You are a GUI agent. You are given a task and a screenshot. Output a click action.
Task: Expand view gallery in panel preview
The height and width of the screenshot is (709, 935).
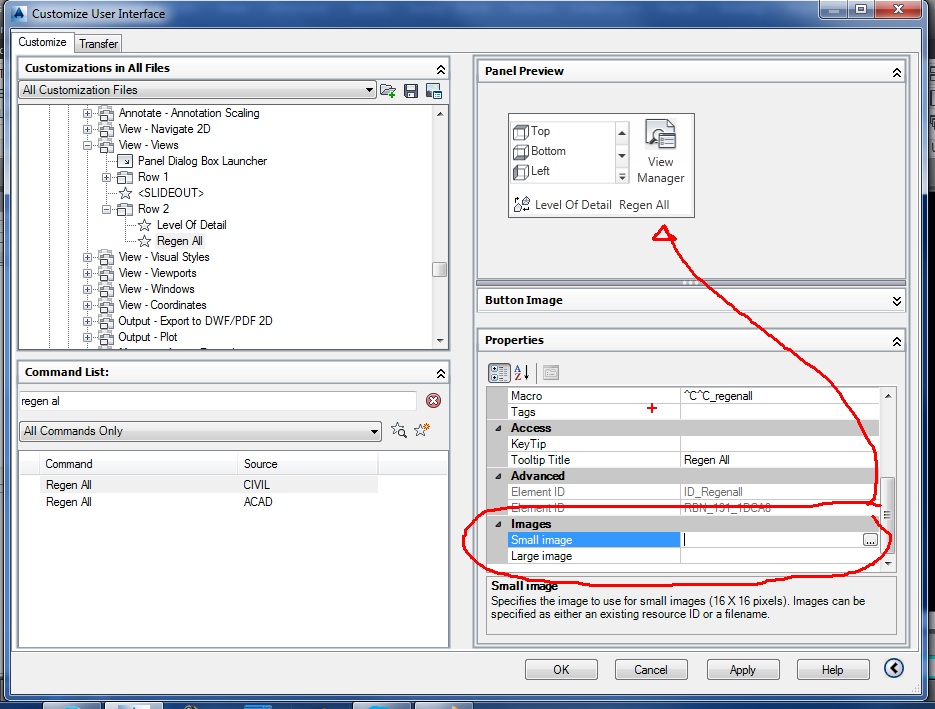[622, 177]
